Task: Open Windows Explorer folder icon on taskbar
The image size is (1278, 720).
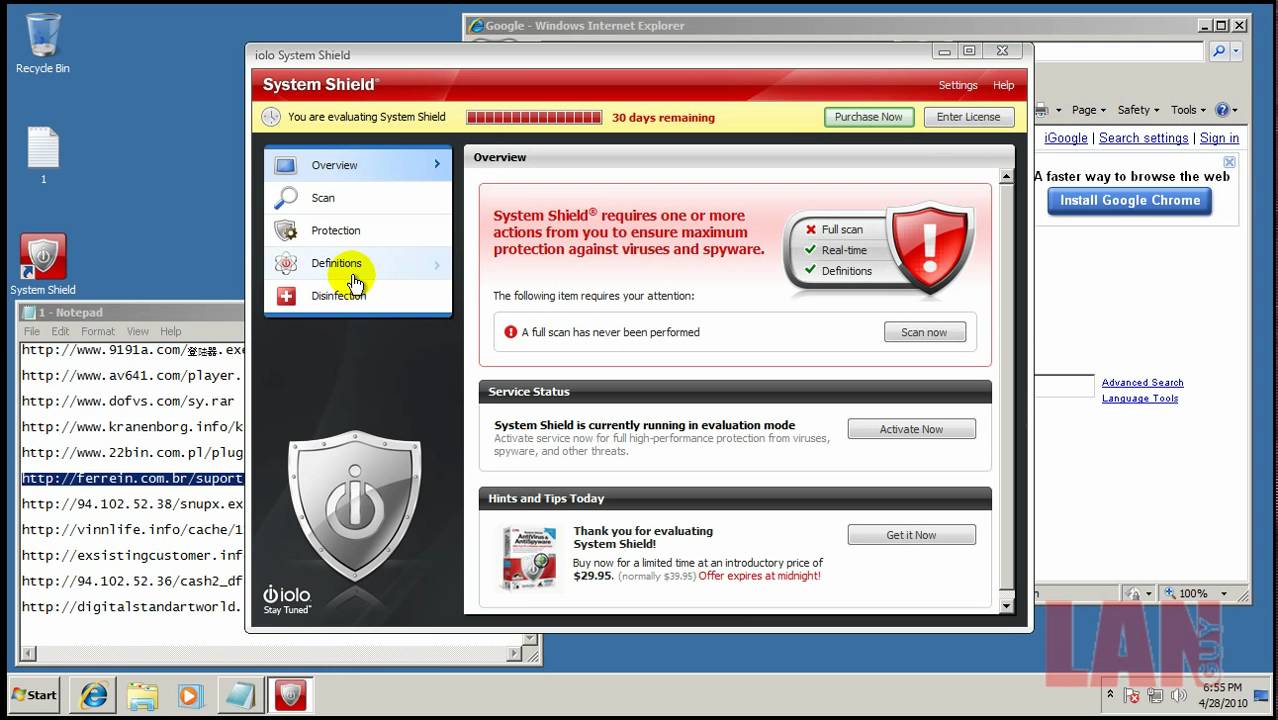Action: tap(143, 695)
